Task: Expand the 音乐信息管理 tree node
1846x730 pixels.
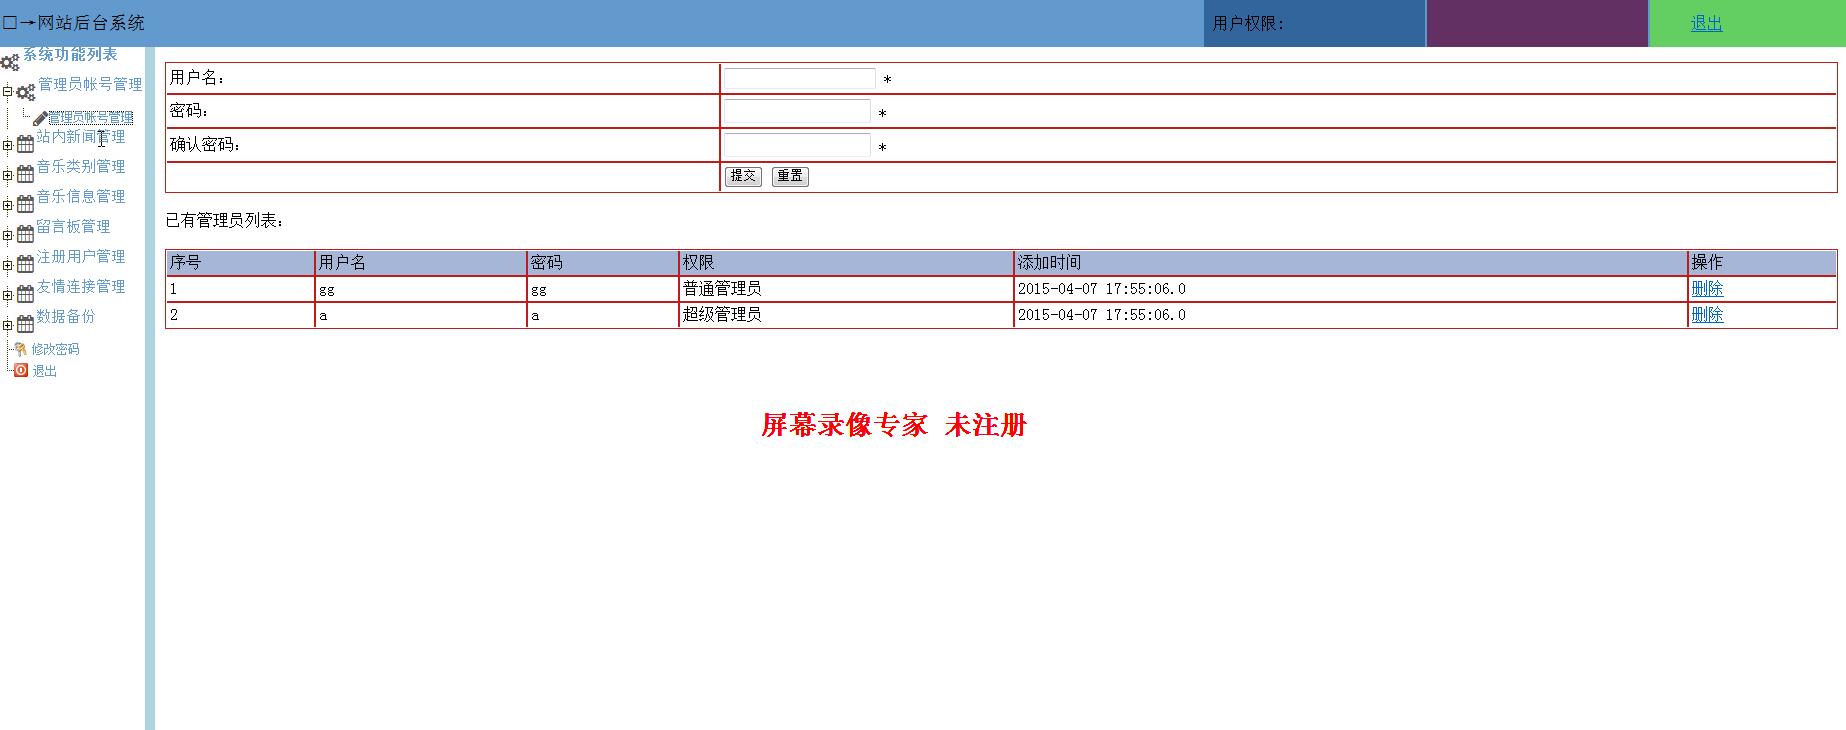Action: coord(8,205)
